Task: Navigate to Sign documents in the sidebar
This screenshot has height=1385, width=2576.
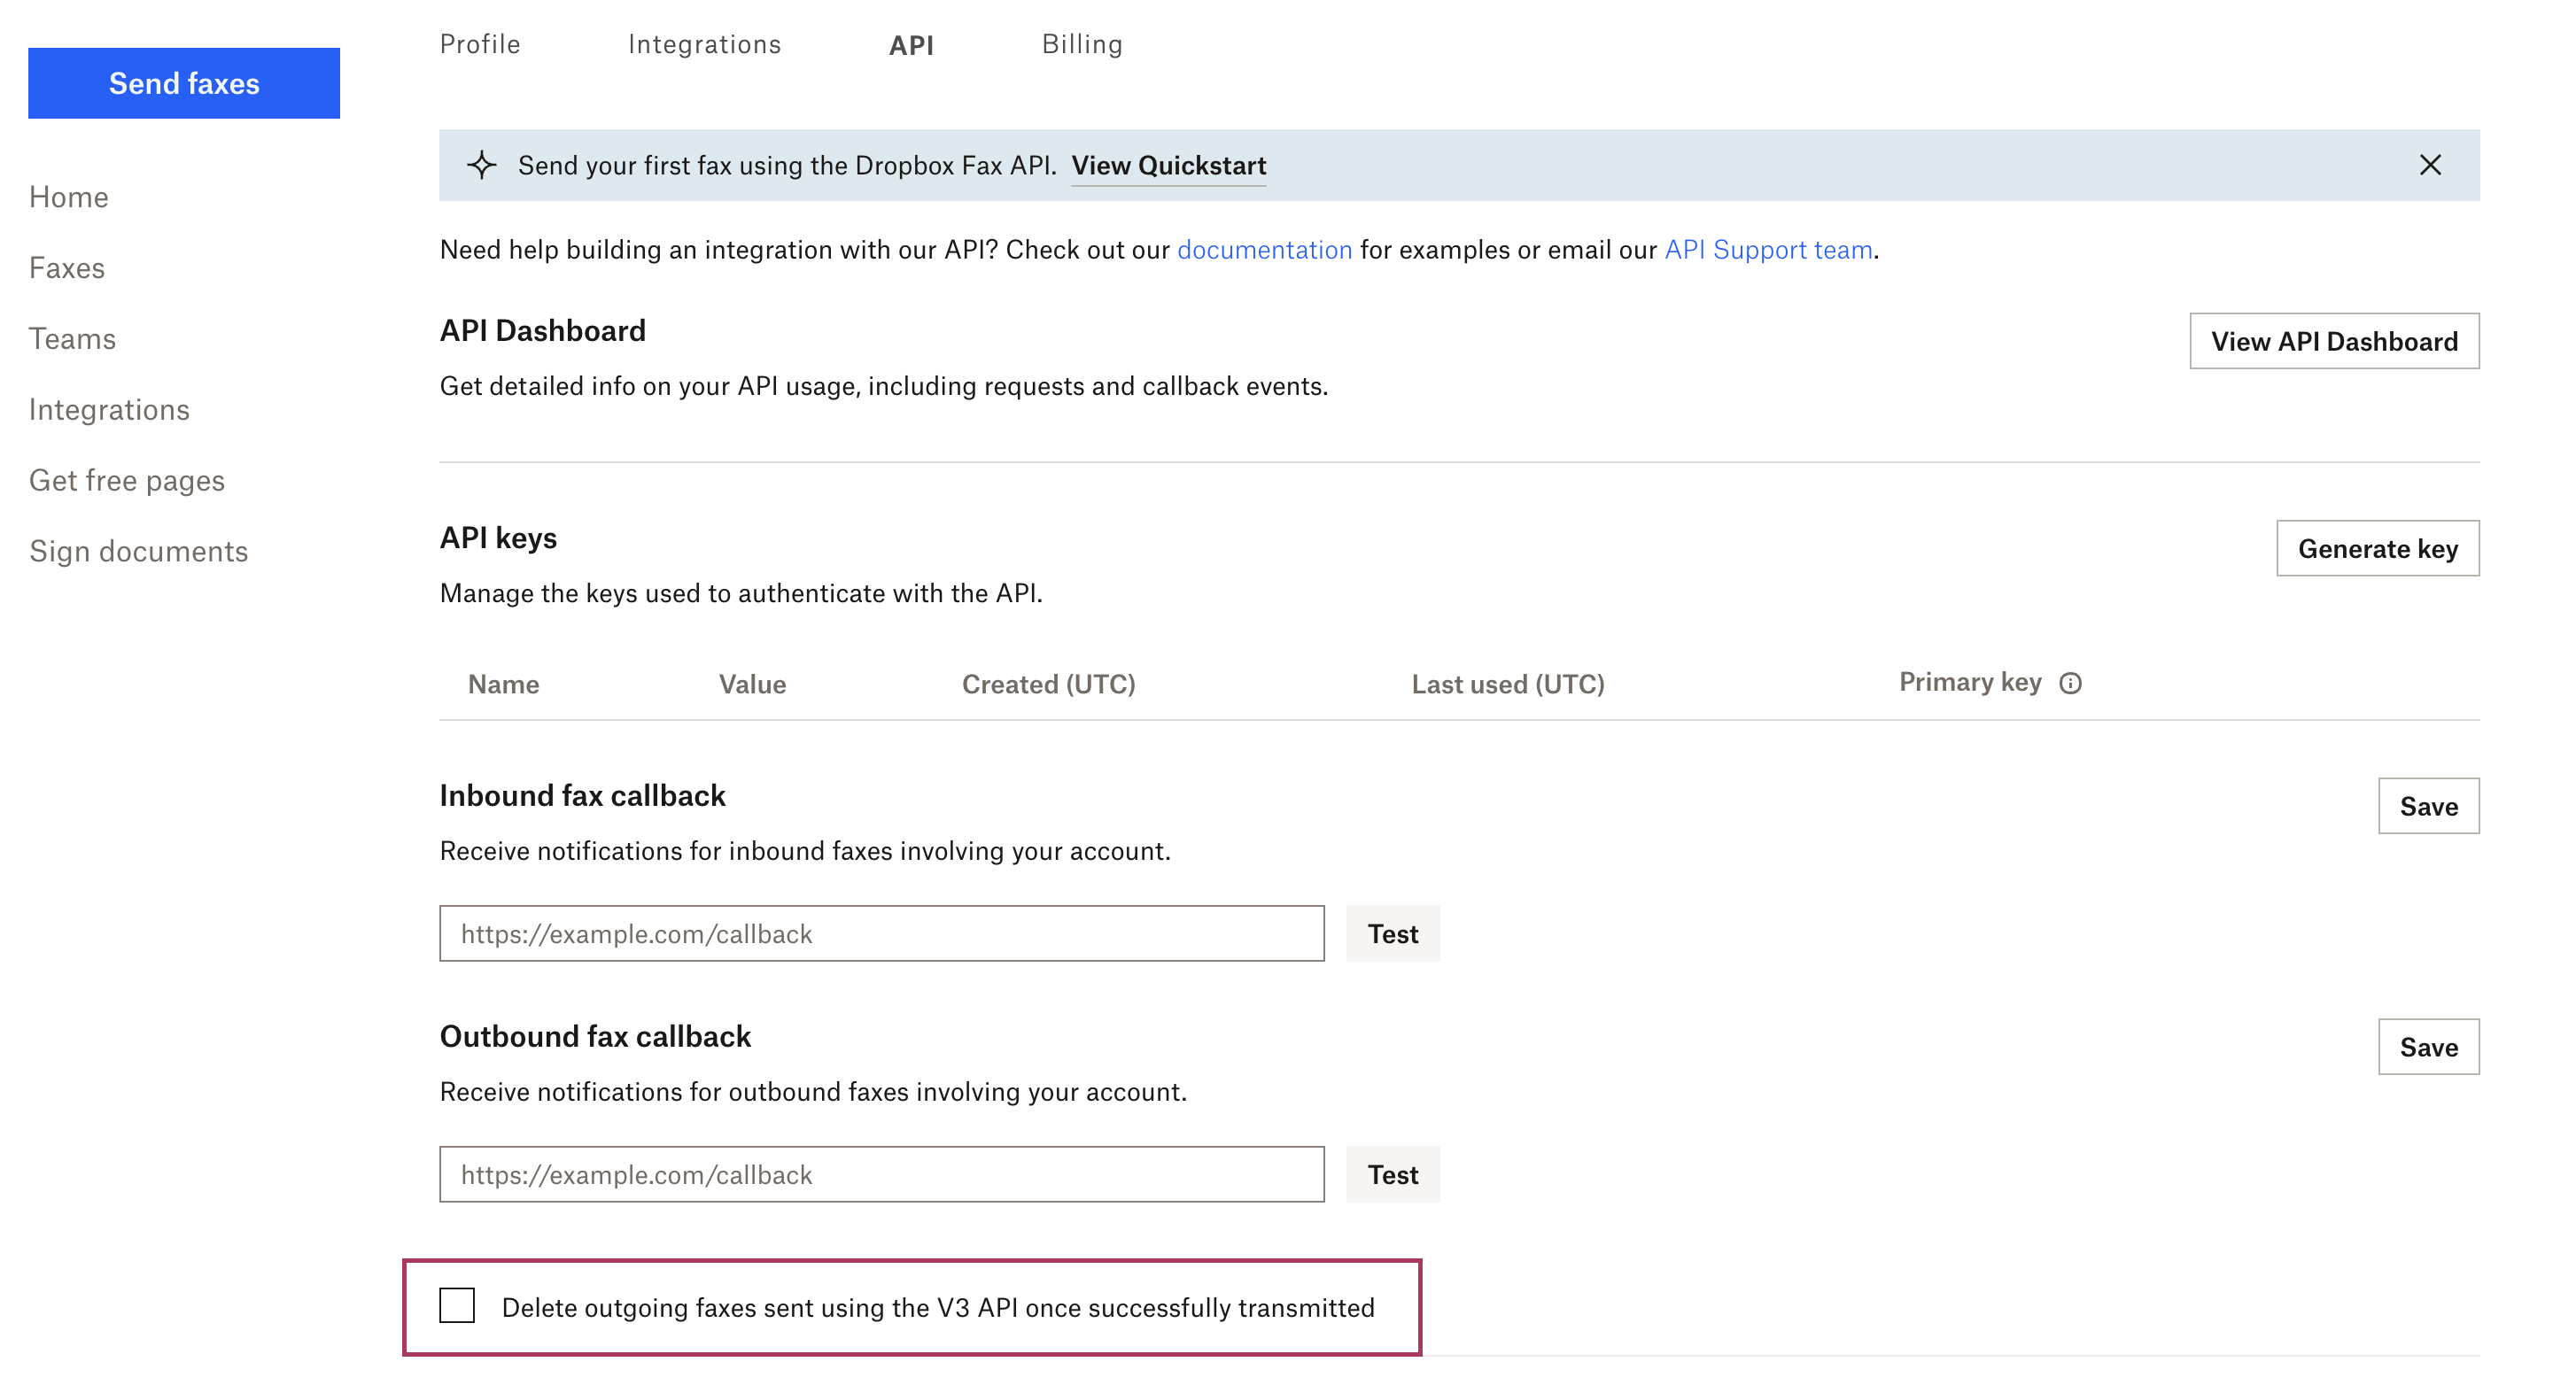Action: (x=139, y=551)
